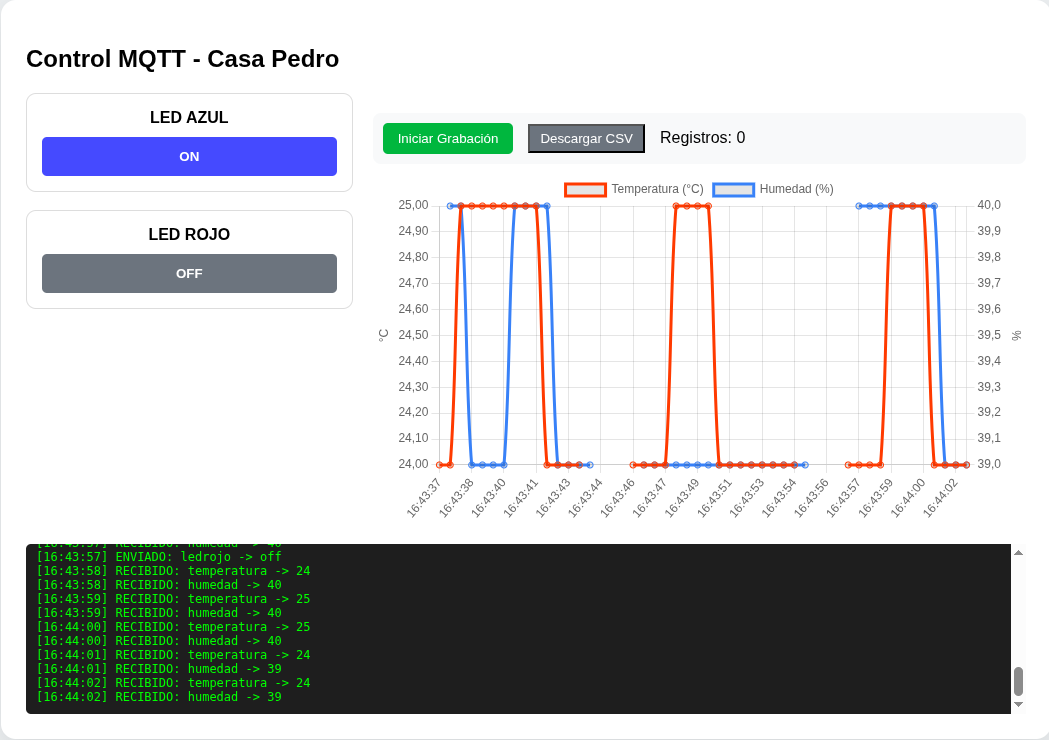Click log line 16:44:02 humedad -> 39
The image size is (1049, 740).
click(x=159, y=697)
